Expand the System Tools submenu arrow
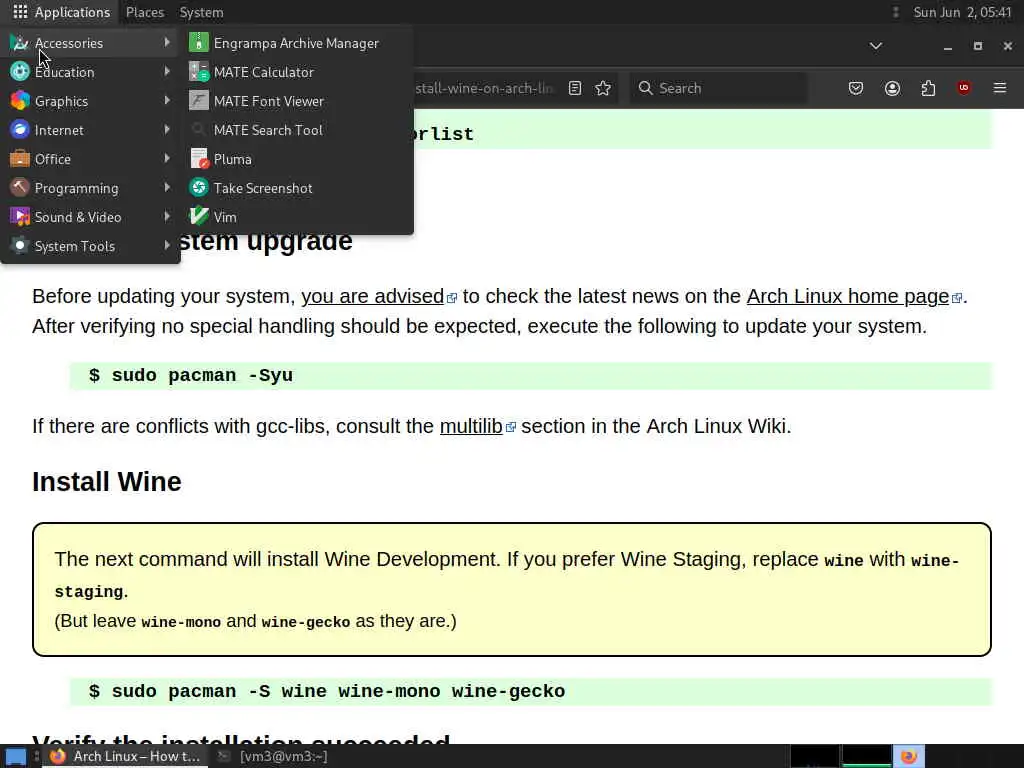1024x768 pixels. [x=167, y=245]
